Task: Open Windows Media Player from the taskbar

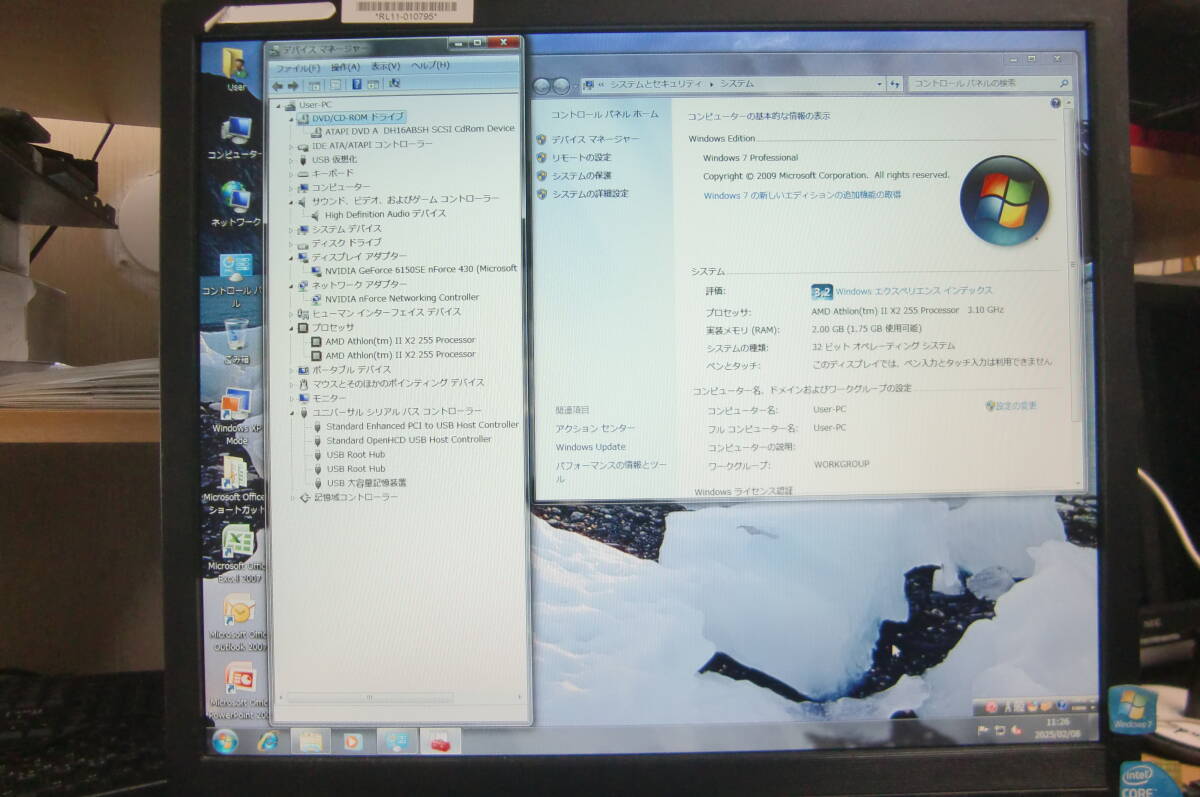Action: [x=353, y=741]
